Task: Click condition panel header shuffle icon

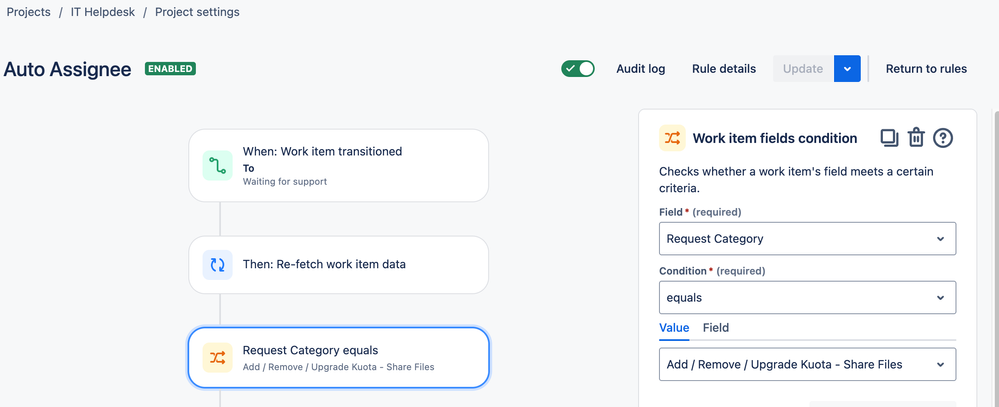Action: pyautogui.click(x=672, y=138)
